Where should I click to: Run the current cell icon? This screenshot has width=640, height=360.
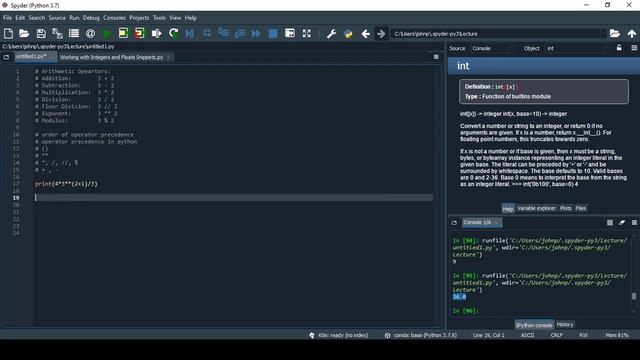(x=123, y=33)
